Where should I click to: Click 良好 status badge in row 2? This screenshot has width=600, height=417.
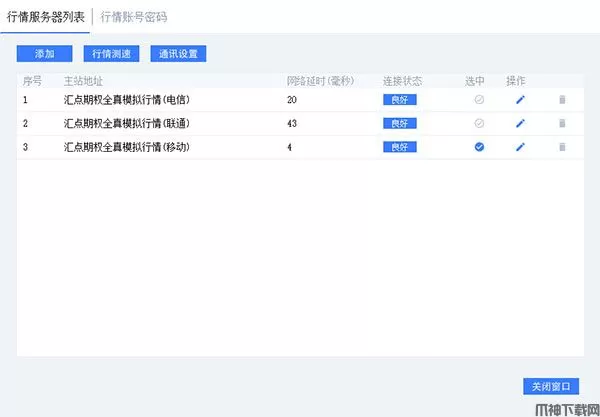[x=400, y=124]
